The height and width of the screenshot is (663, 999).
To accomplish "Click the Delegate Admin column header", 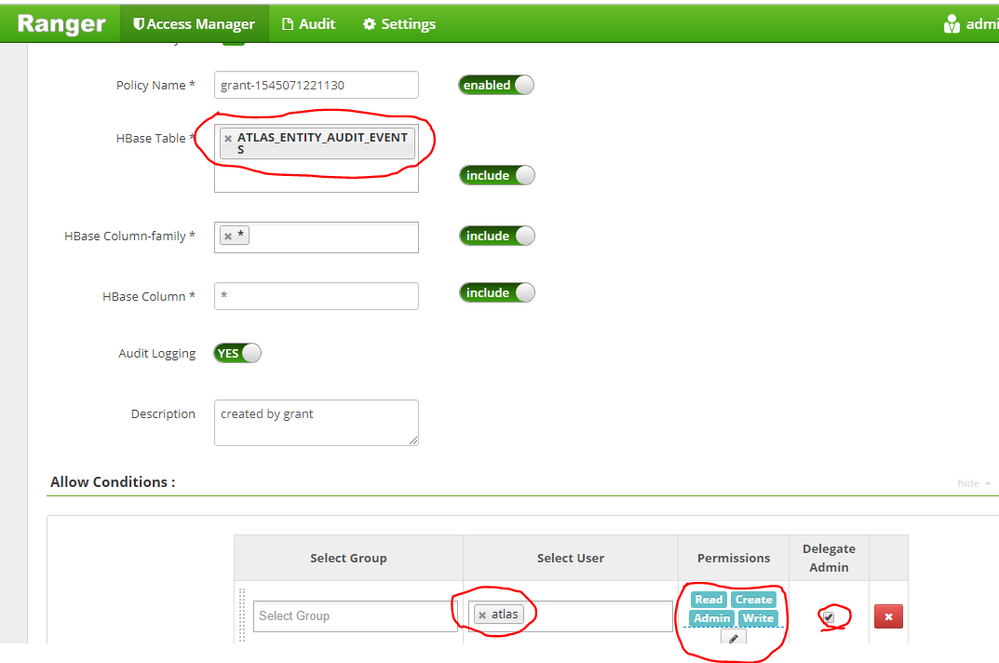I will coord(829,558).
